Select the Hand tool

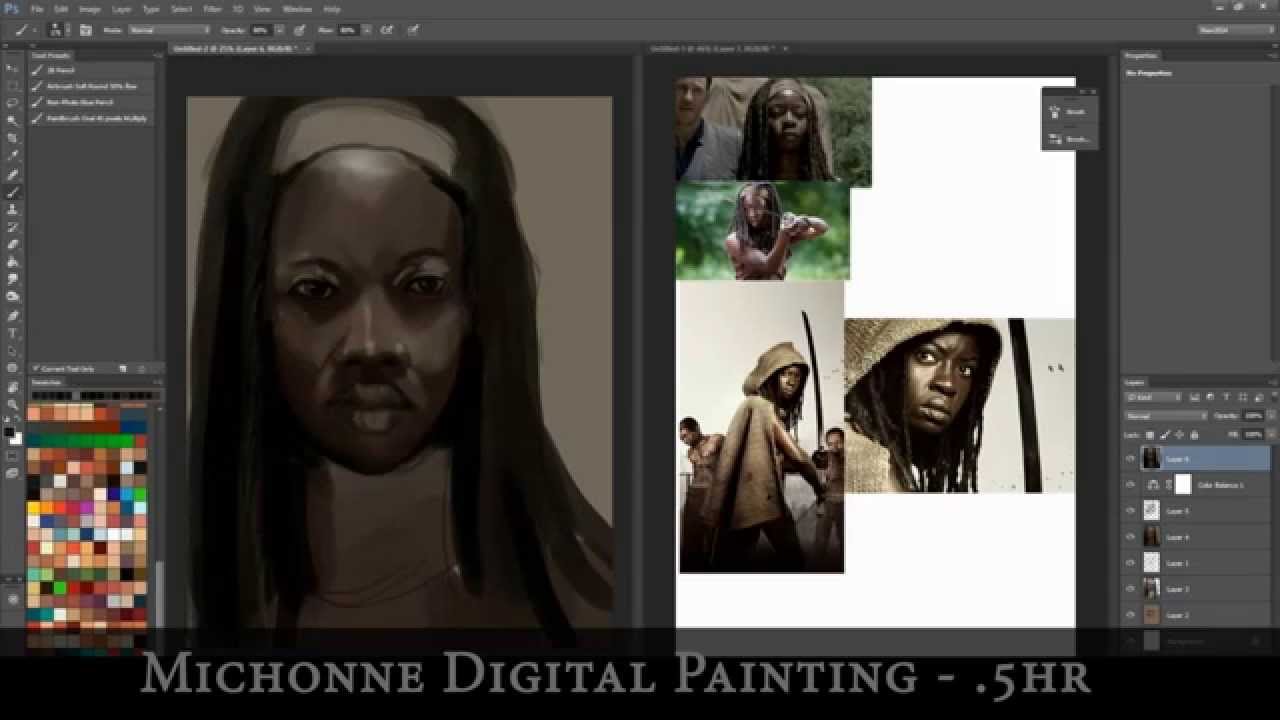tap(13, 387)
